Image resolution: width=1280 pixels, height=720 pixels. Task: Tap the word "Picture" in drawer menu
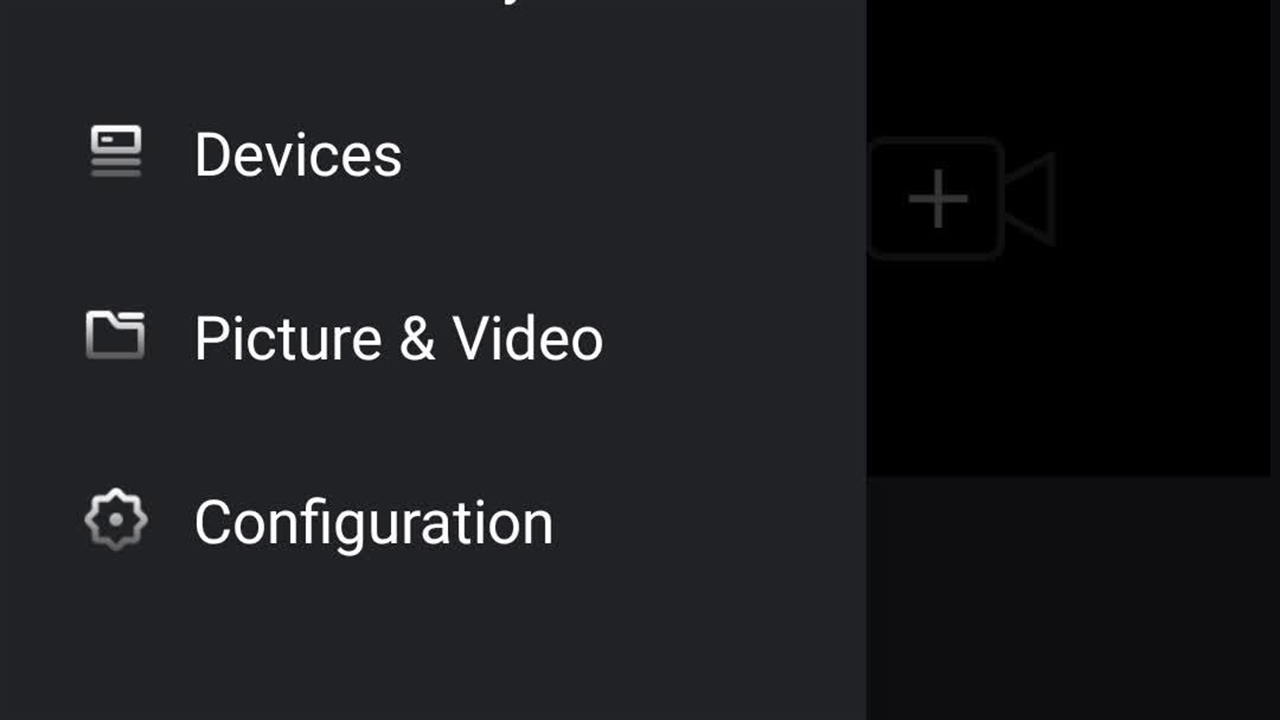(288, 338)
